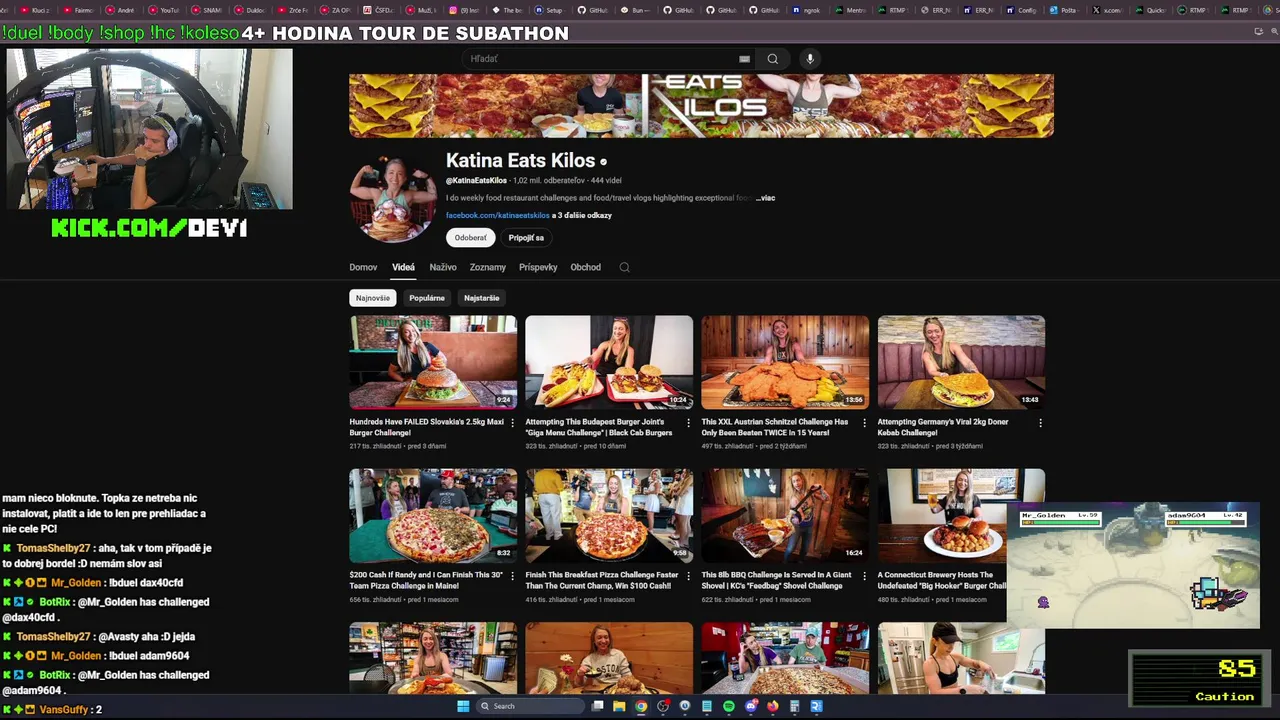The height and width of the screenshot is (720, 1280).
Task: Open Spotify from the taskbar
Action: coord(729,706)
